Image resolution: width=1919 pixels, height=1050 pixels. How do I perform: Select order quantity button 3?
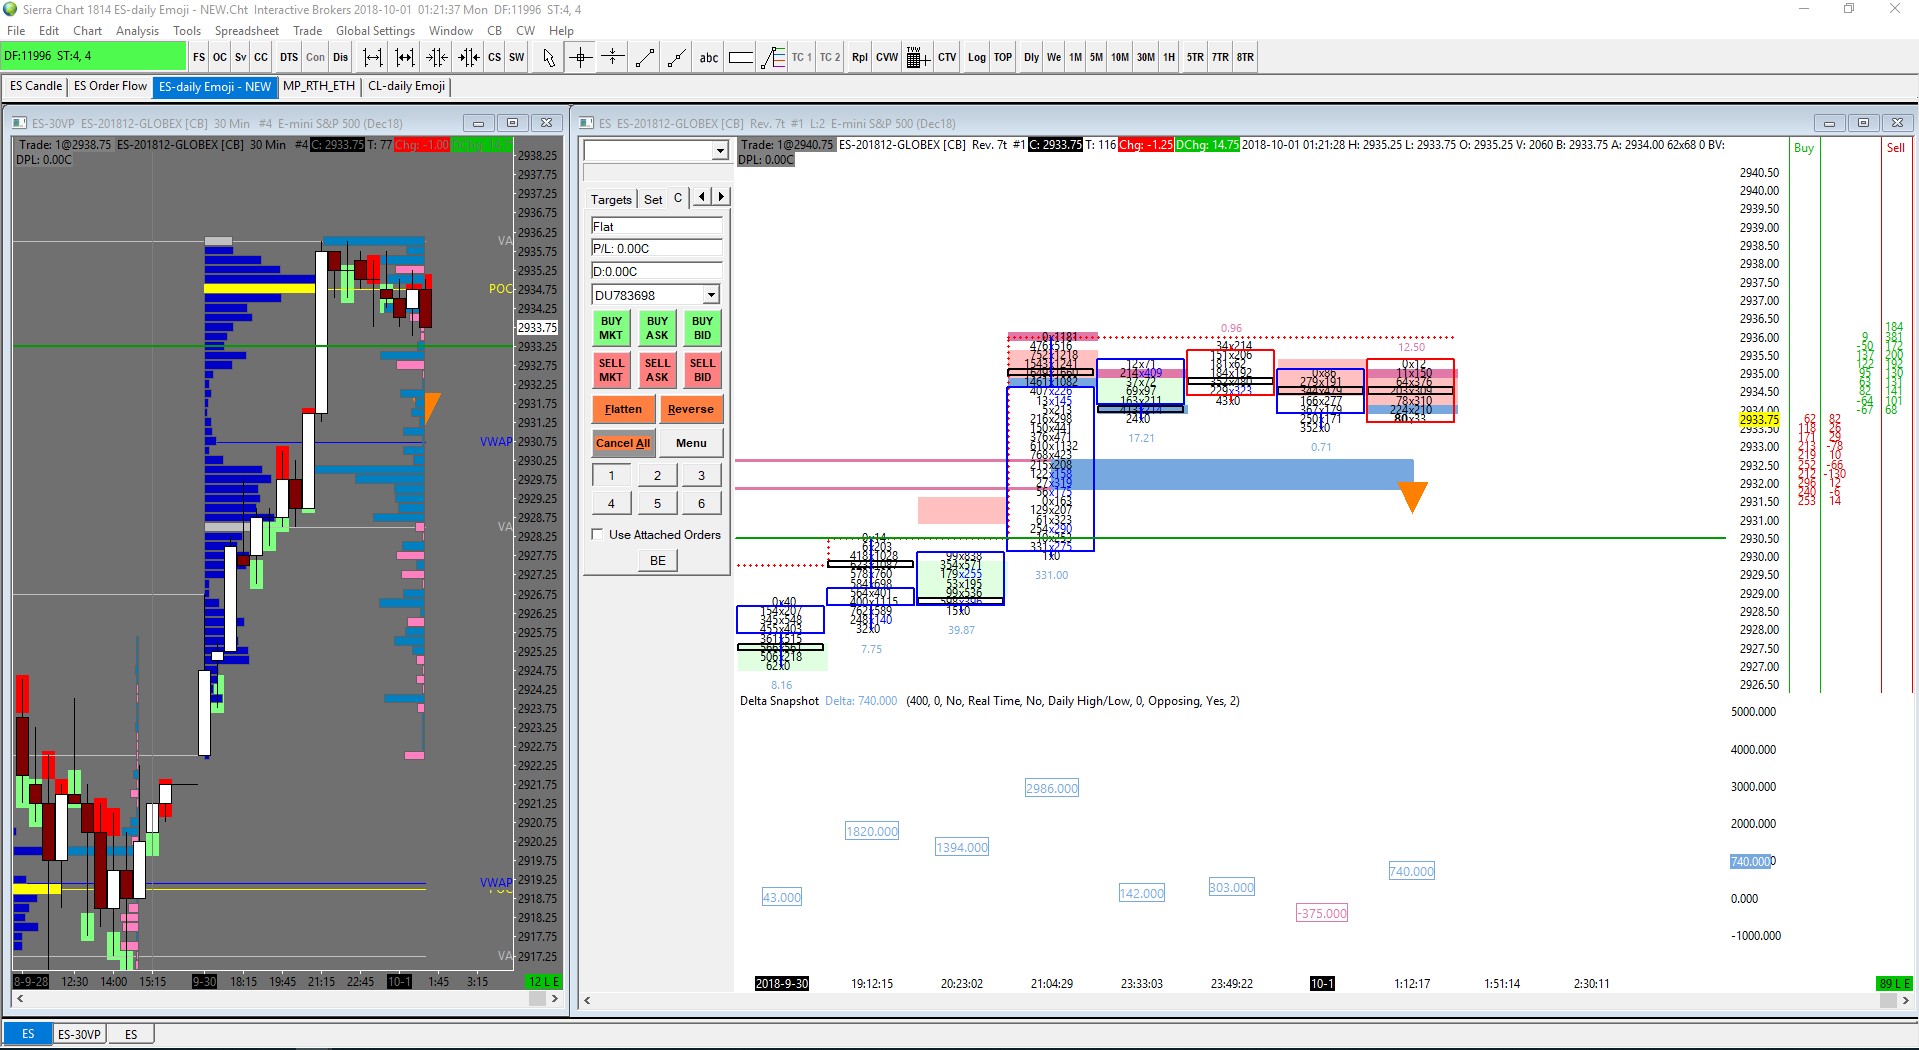701,475
